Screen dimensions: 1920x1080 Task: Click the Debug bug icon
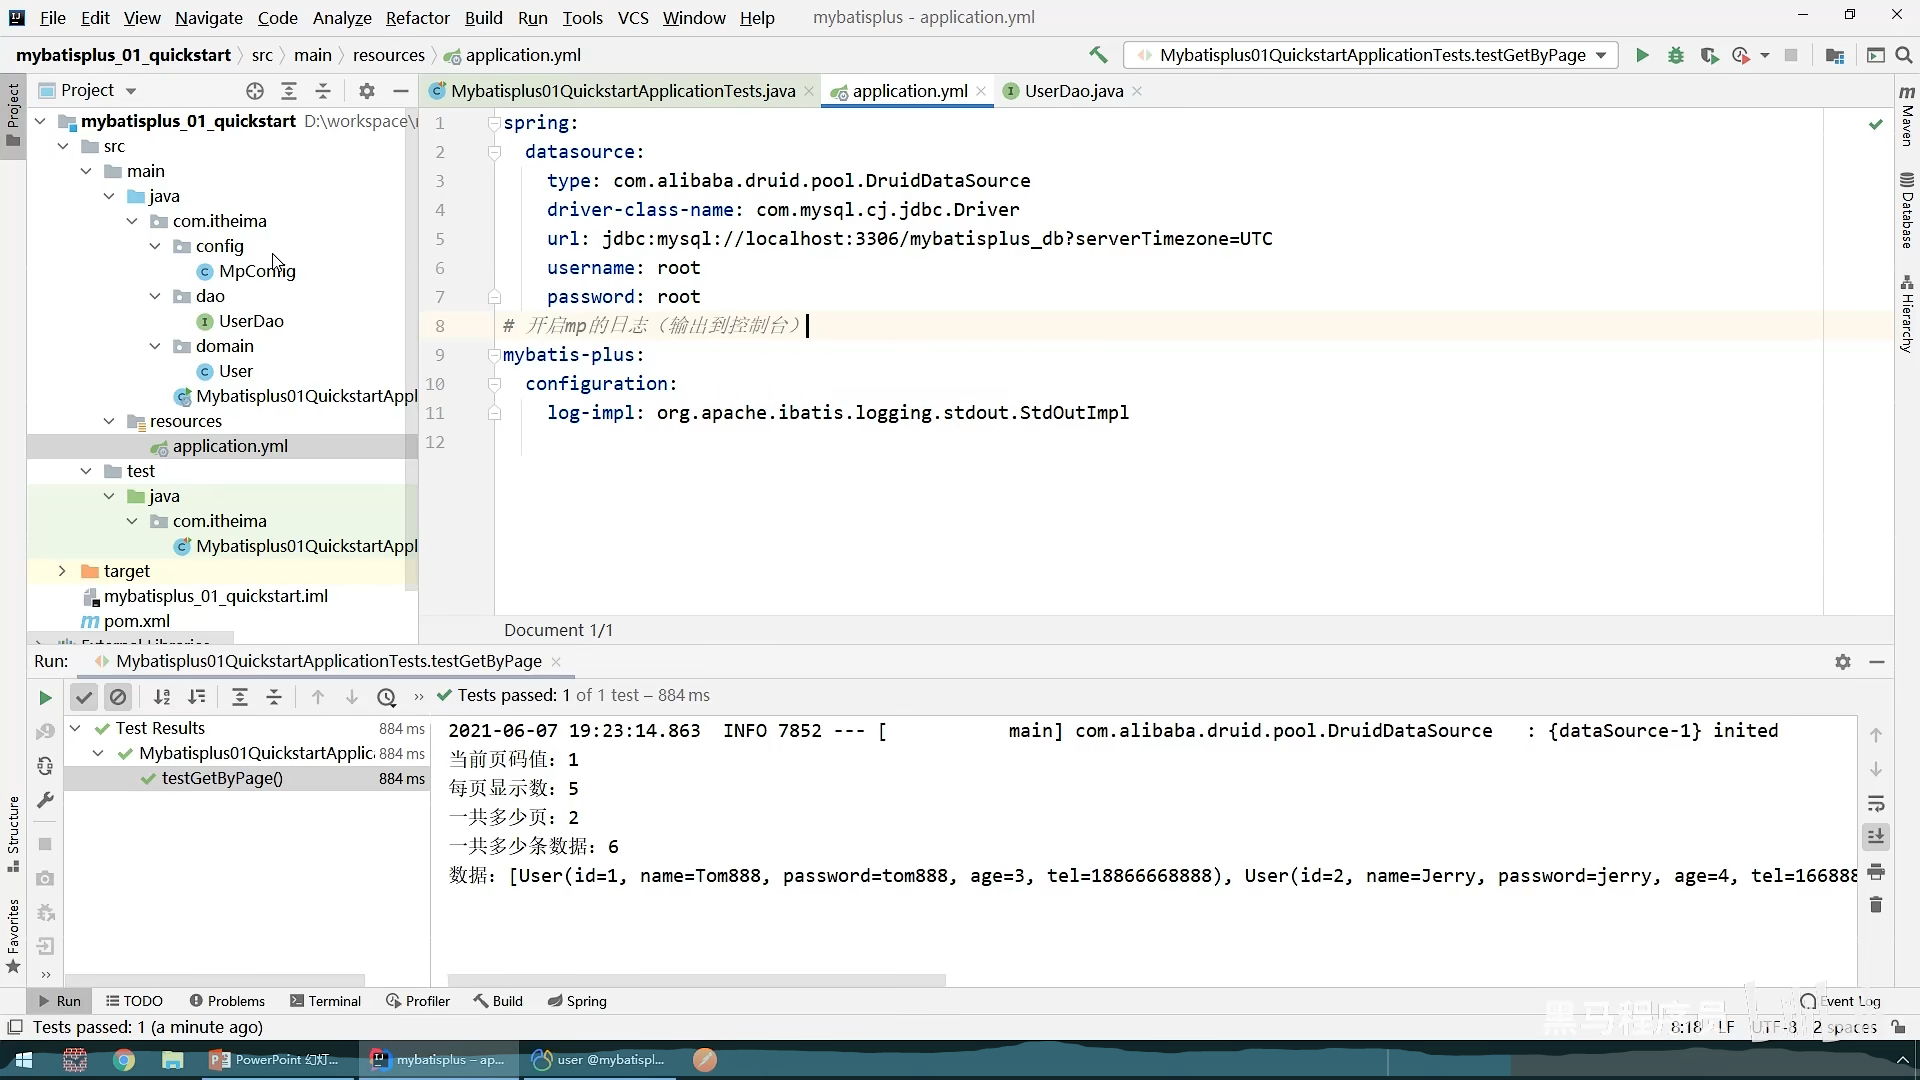pos(1676,56)
